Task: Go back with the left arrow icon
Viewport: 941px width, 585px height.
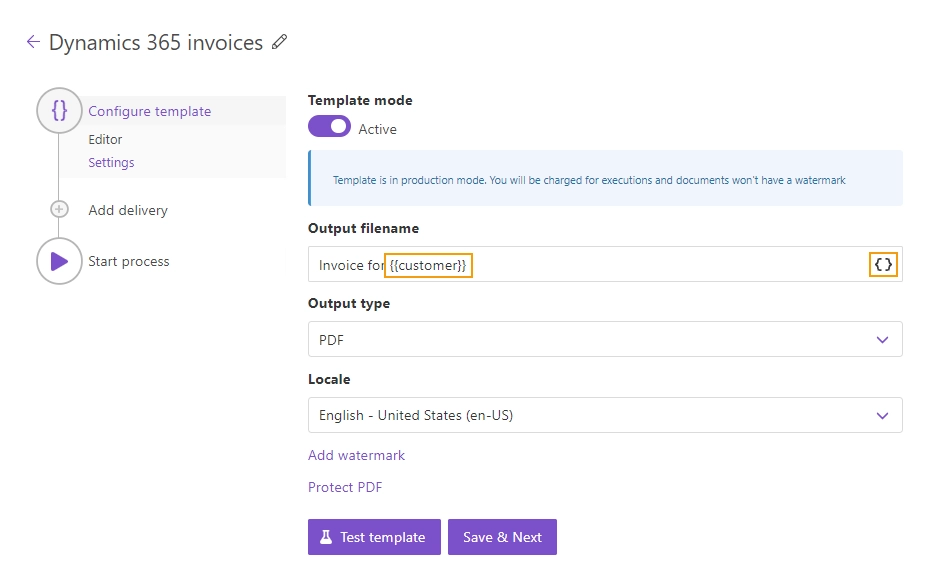Action: coord(33,41)
